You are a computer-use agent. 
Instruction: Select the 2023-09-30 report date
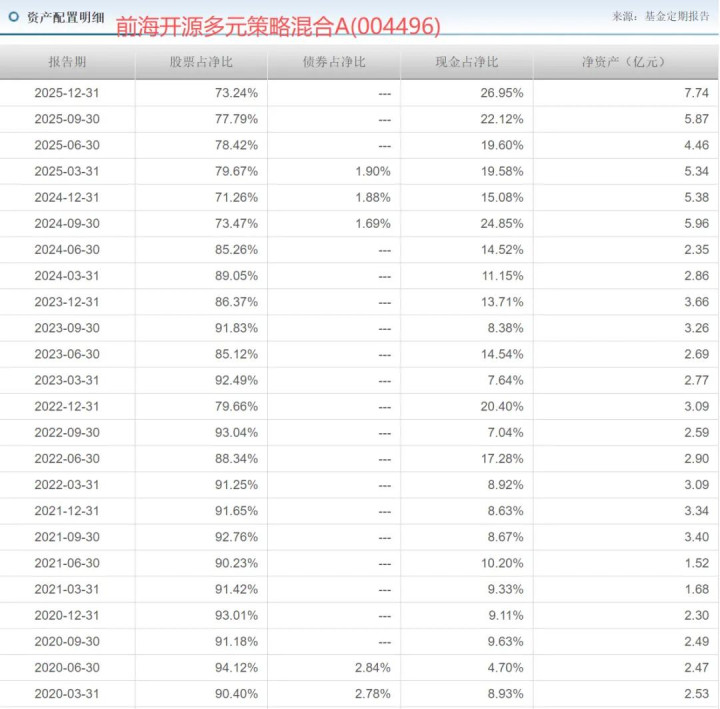point(67,328)
